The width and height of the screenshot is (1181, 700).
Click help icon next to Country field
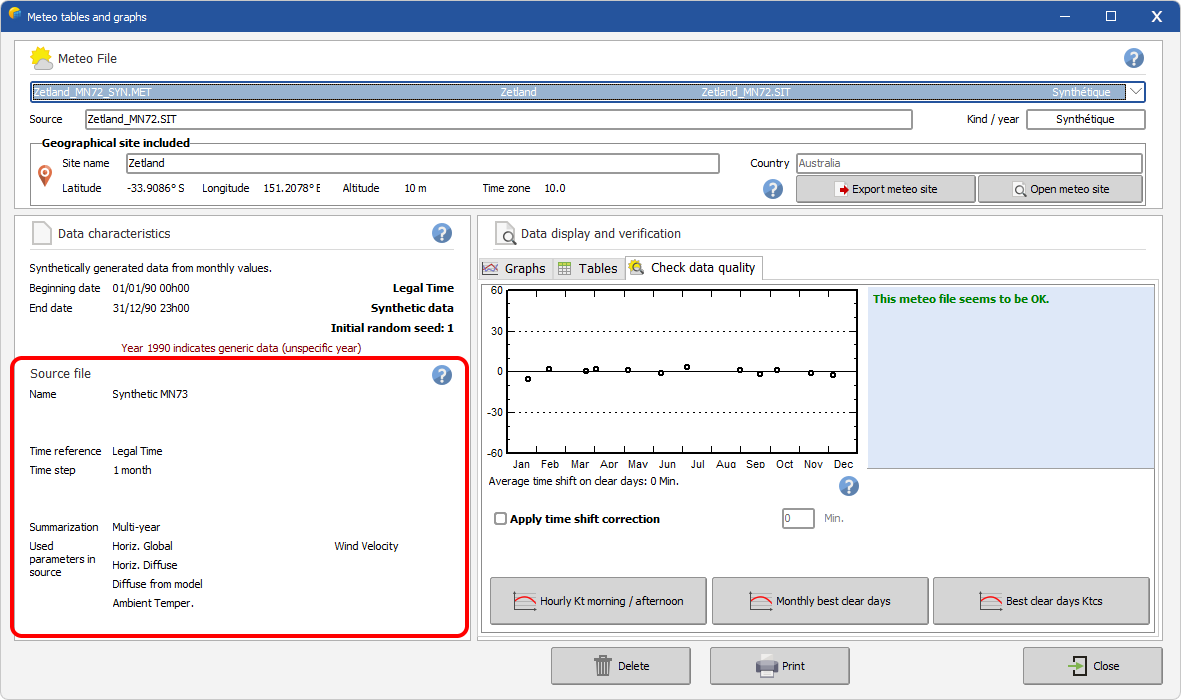[773, 189]
